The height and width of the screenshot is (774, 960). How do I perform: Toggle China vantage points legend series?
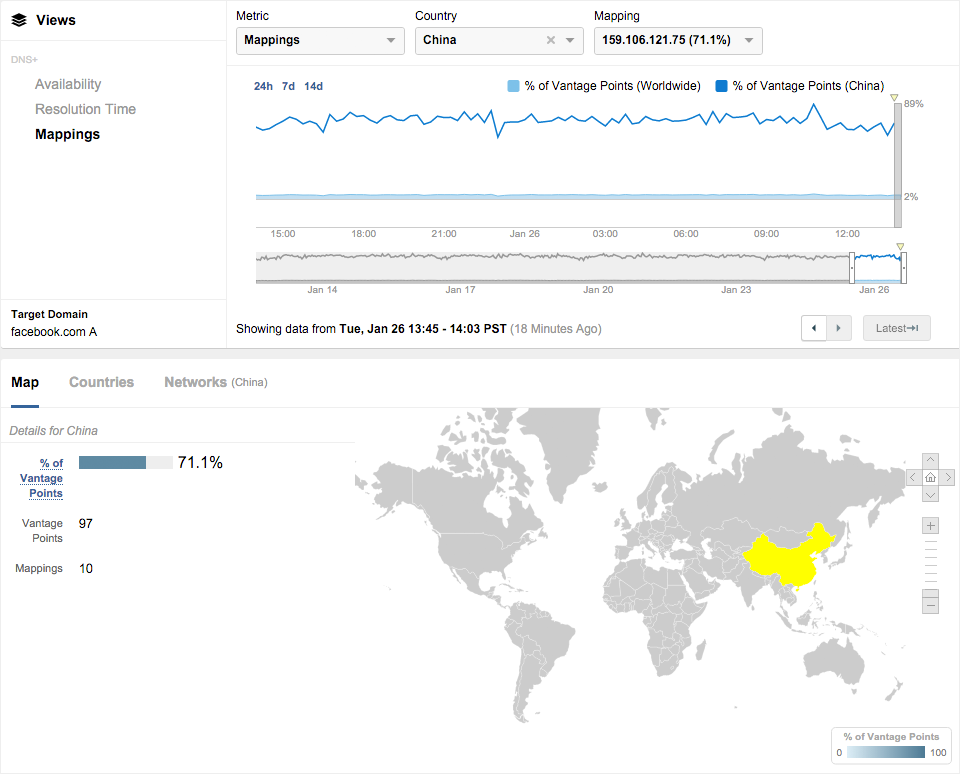[x=800, y=86]
